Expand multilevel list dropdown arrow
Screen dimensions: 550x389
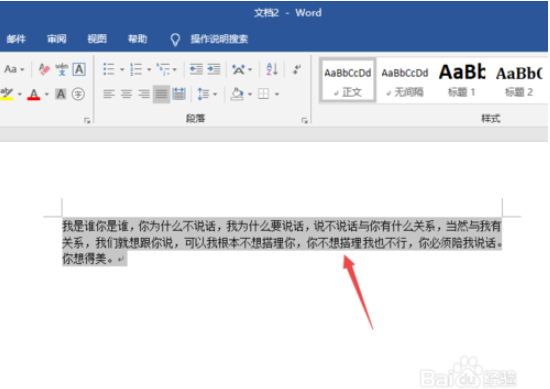pyautogui.click(x=174, y=69)
